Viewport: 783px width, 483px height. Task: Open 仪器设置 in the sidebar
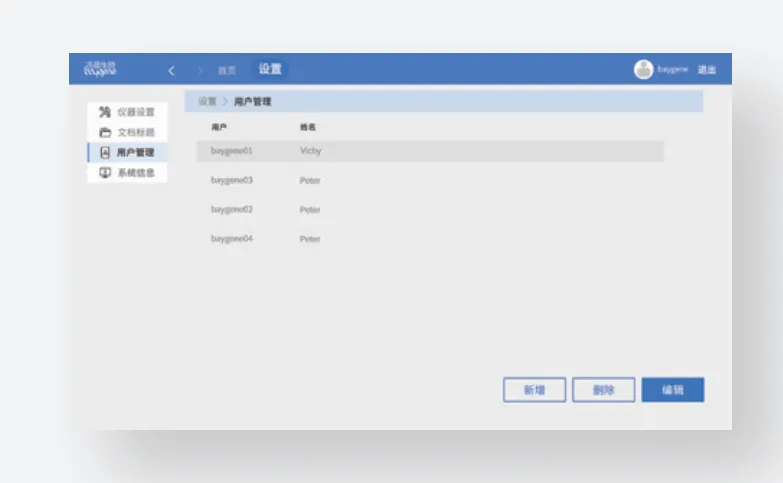pyautogui.click(x=127, y=112)
